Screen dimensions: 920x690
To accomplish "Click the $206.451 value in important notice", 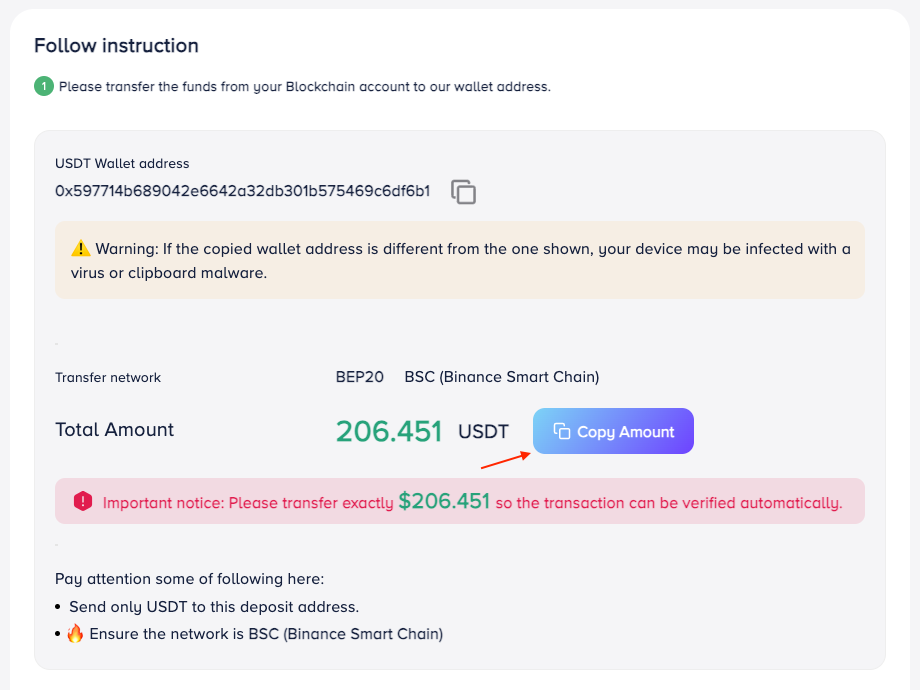I will coord(444,502).
